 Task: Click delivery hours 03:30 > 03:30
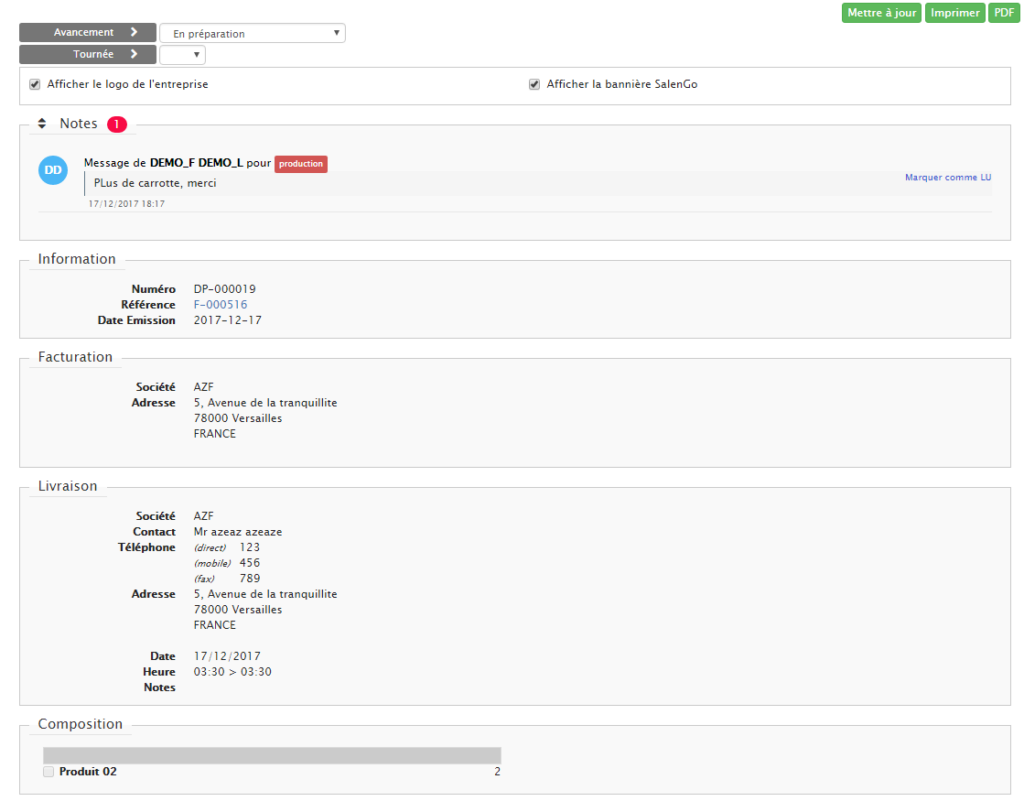pos(232,672)
